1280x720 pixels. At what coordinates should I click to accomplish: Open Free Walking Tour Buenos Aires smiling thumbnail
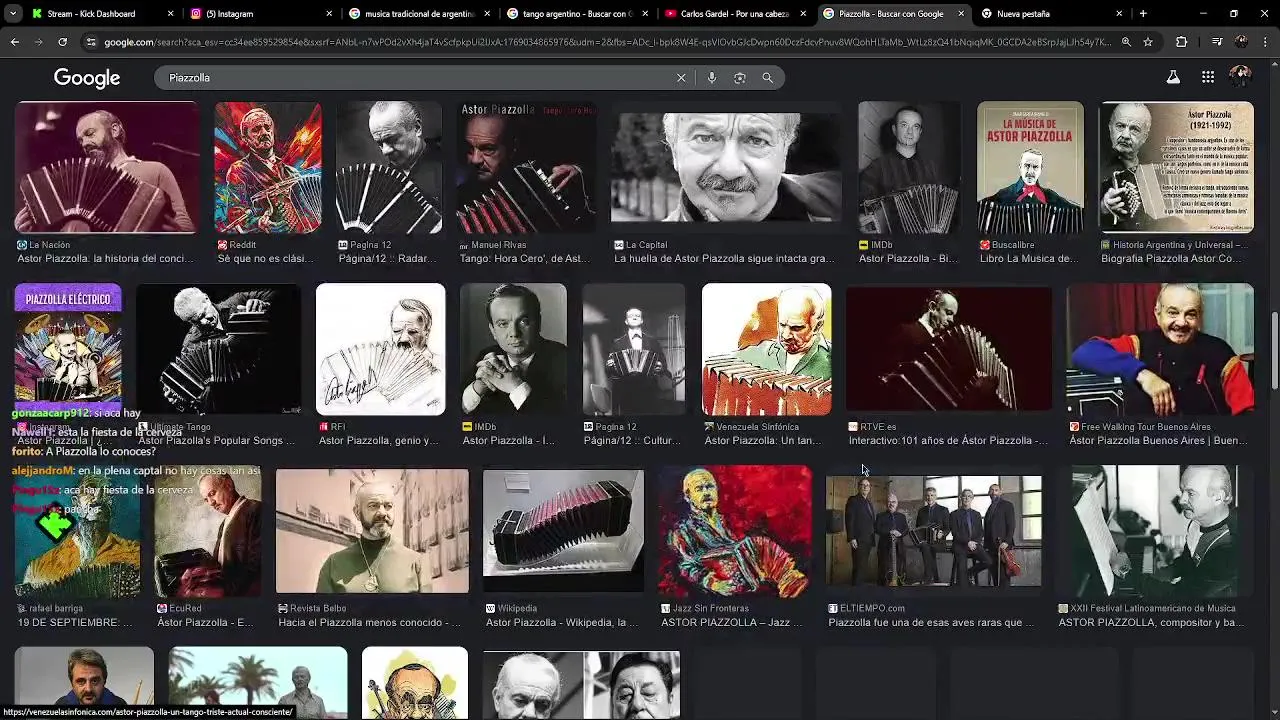(x=1160, y=349)
